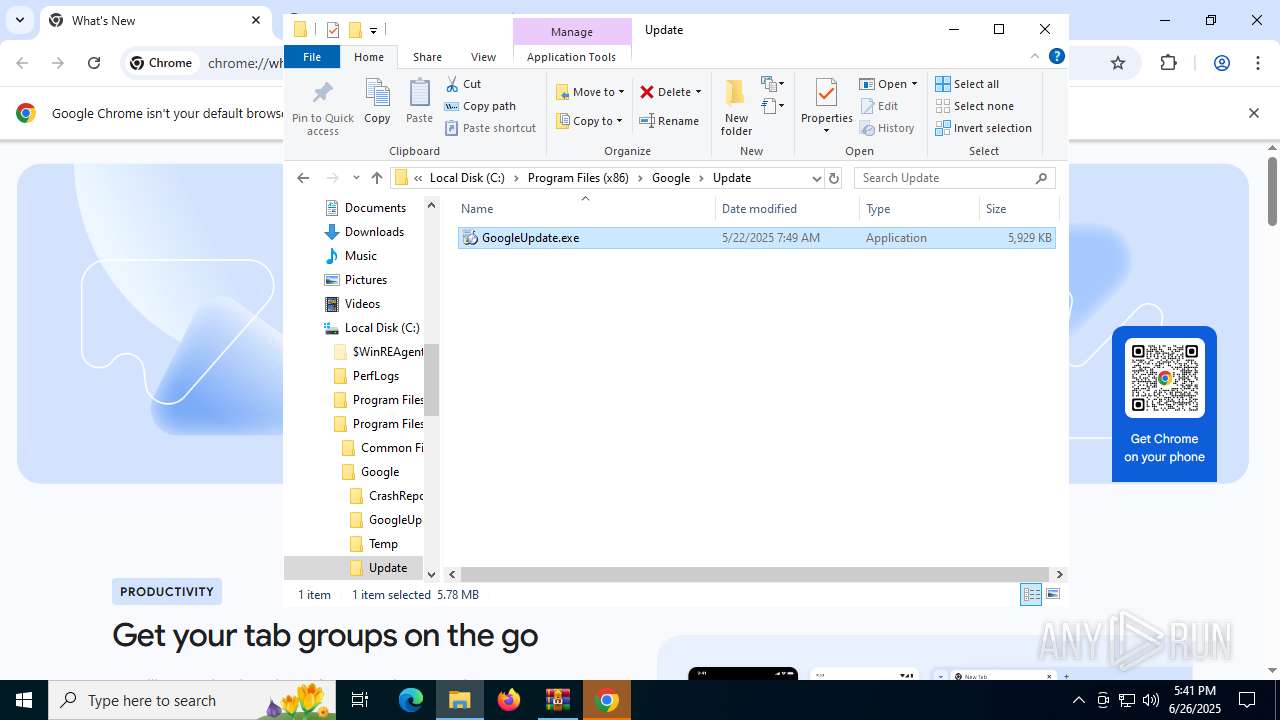Switch to the Details view toggle in the status bar

(x=1031, y=595)
